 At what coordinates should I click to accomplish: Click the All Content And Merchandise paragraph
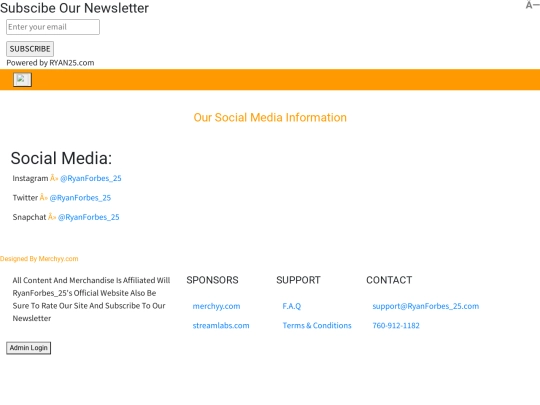coord(91,299)
